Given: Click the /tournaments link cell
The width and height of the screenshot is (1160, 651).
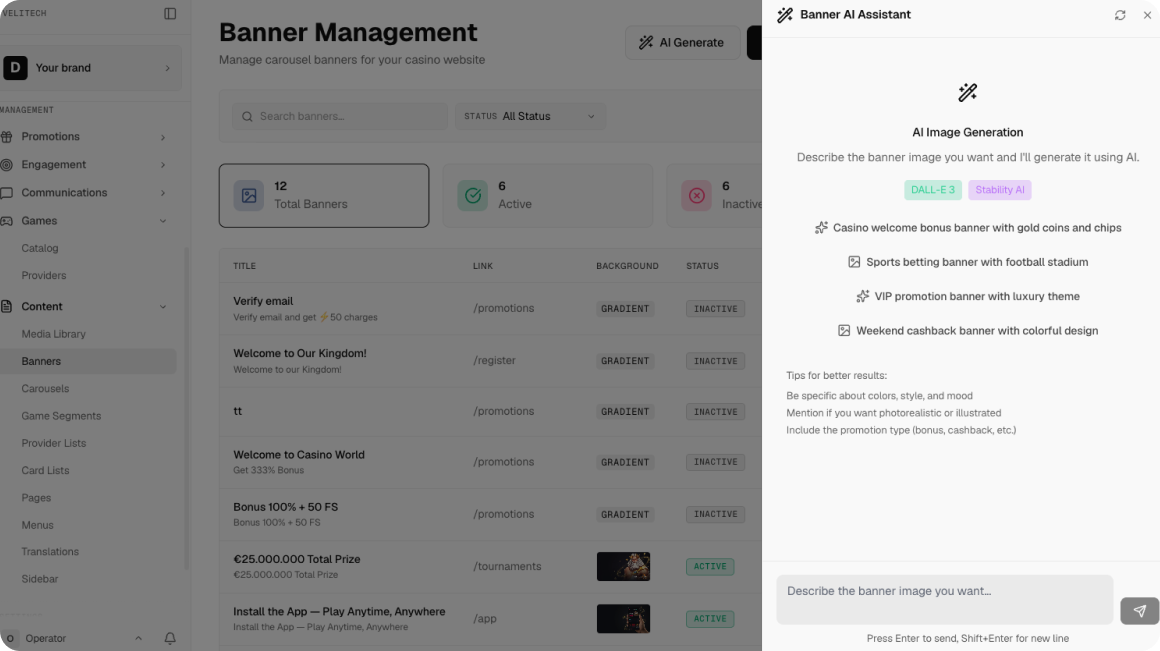Looking at the screenshot, I should coord(508,567).
